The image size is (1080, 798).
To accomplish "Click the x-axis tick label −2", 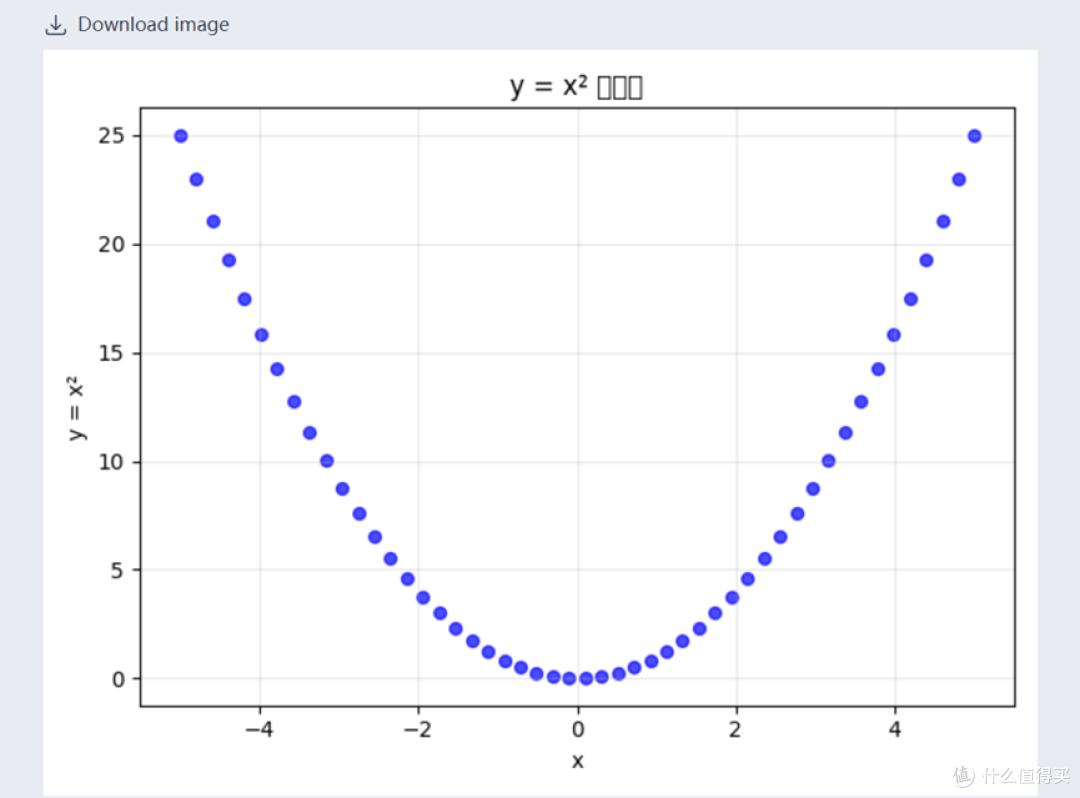I will coord(417,729).
